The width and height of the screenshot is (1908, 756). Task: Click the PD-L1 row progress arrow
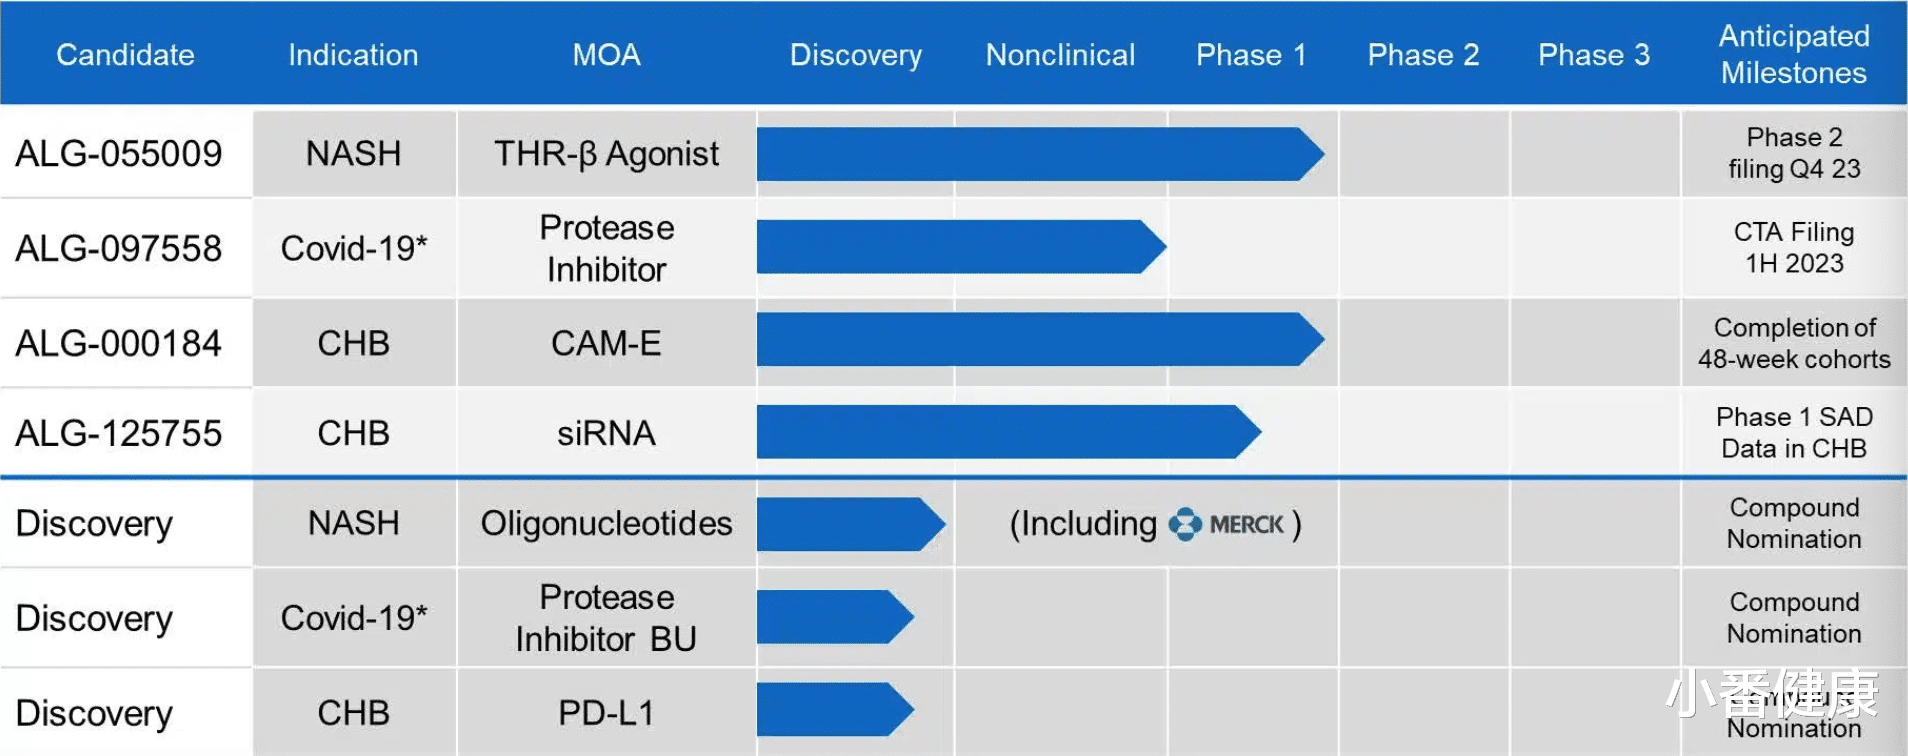coord(832,710)
